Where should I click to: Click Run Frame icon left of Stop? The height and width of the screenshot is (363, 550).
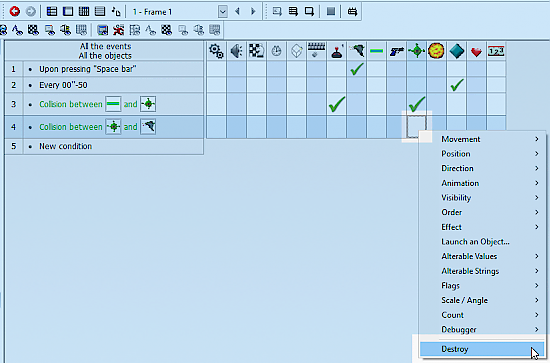pos(309,12)
